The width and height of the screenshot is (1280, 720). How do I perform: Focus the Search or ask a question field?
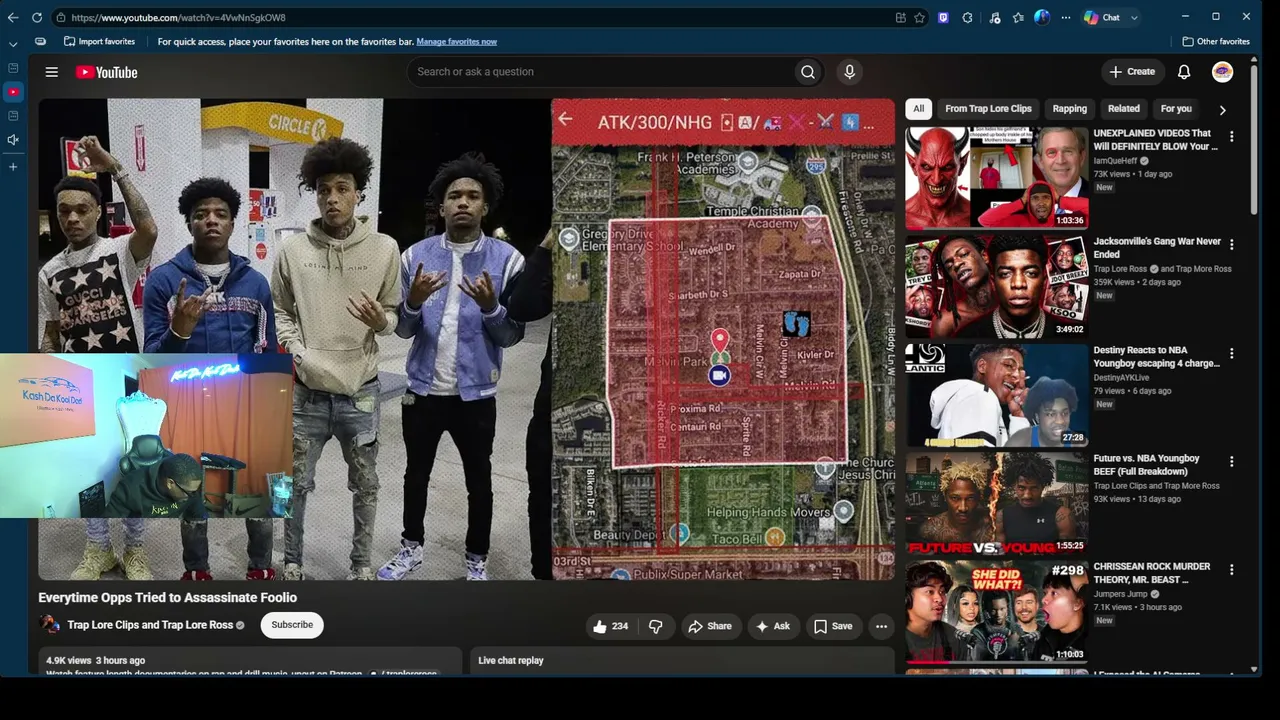[600, 72]
